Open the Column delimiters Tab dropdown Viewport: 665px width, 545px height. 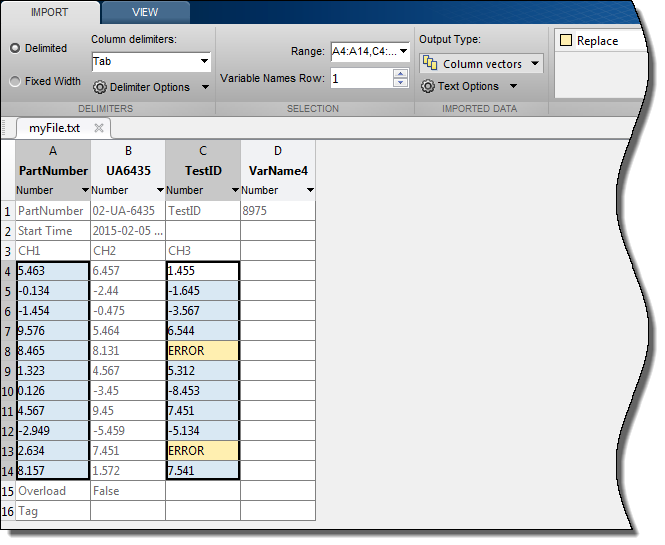click(x=203, y=62)
